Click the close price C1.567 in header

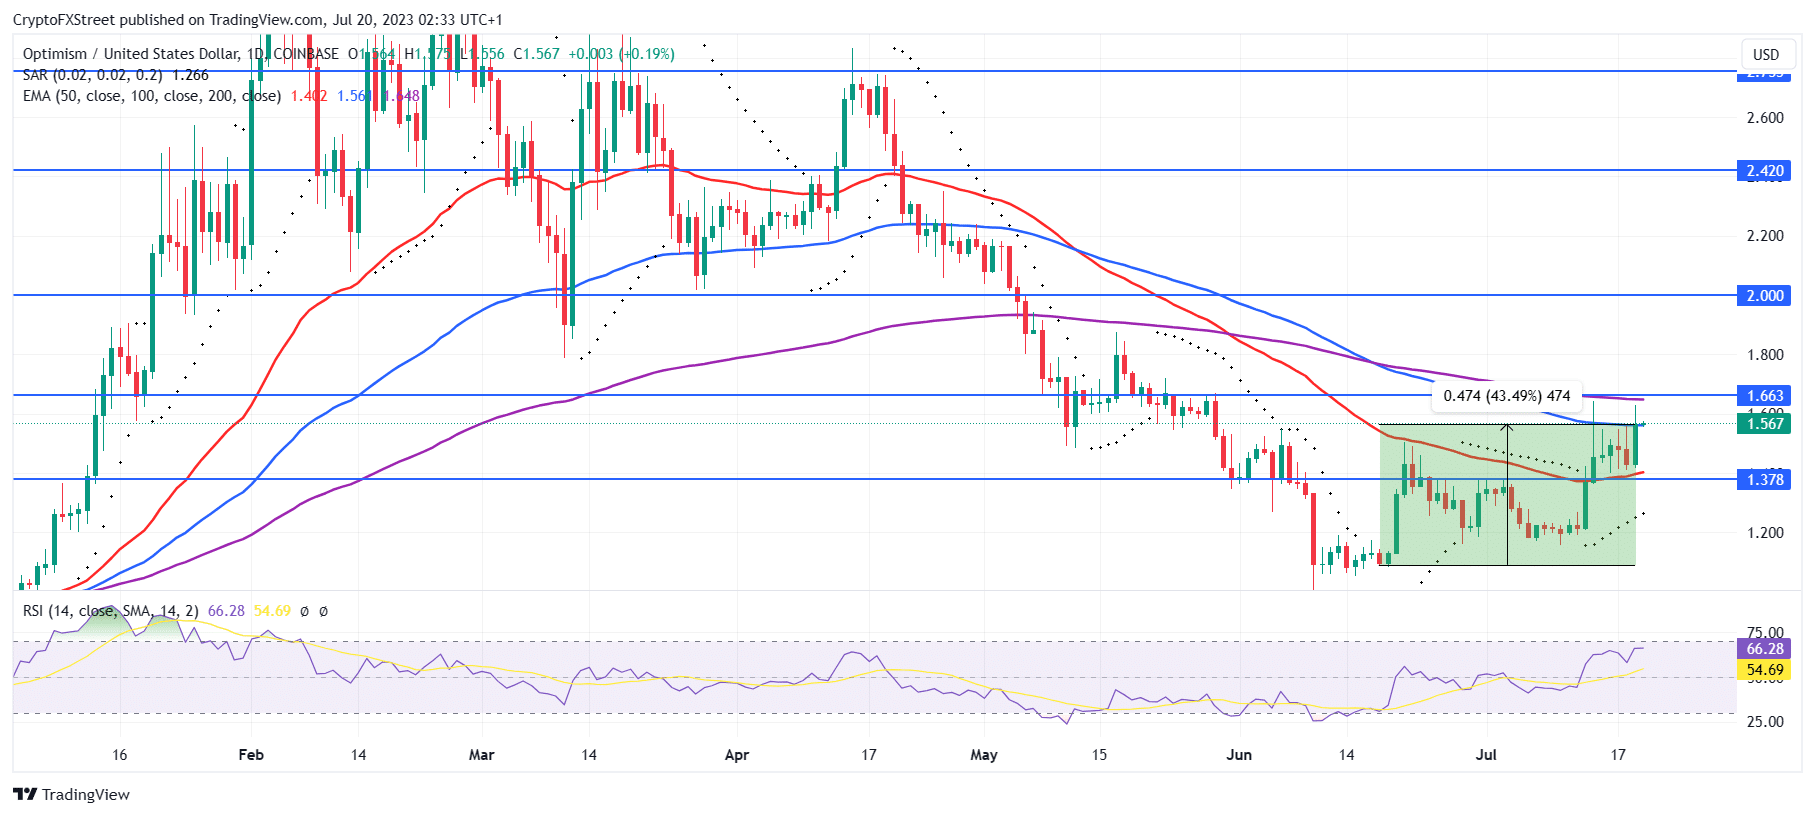pos(537,54)
